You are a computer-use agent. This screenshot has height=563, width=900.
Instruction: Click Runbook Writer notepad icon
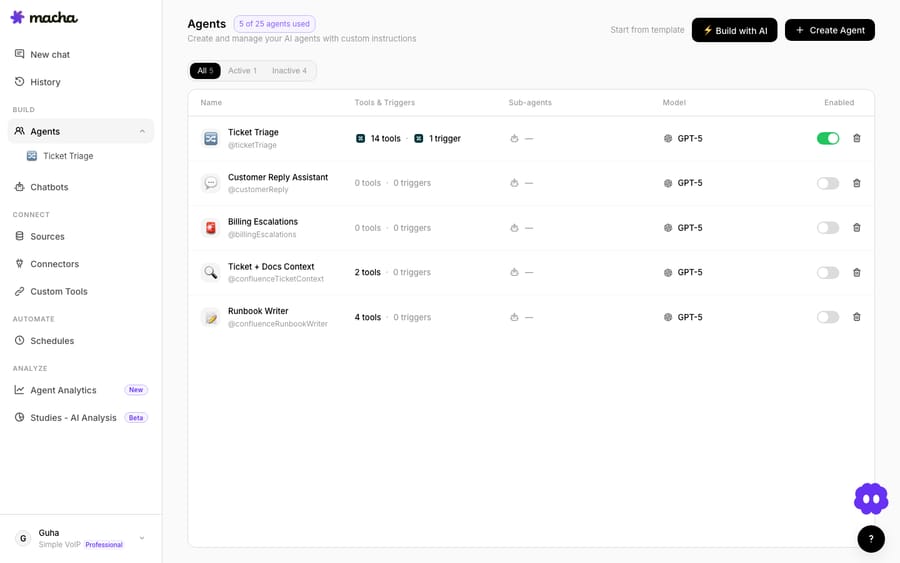point(211,317)
